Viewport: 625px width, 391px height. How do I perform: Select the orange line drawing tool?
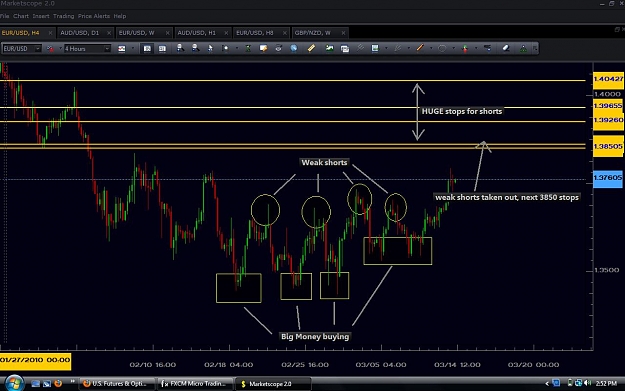420,48
